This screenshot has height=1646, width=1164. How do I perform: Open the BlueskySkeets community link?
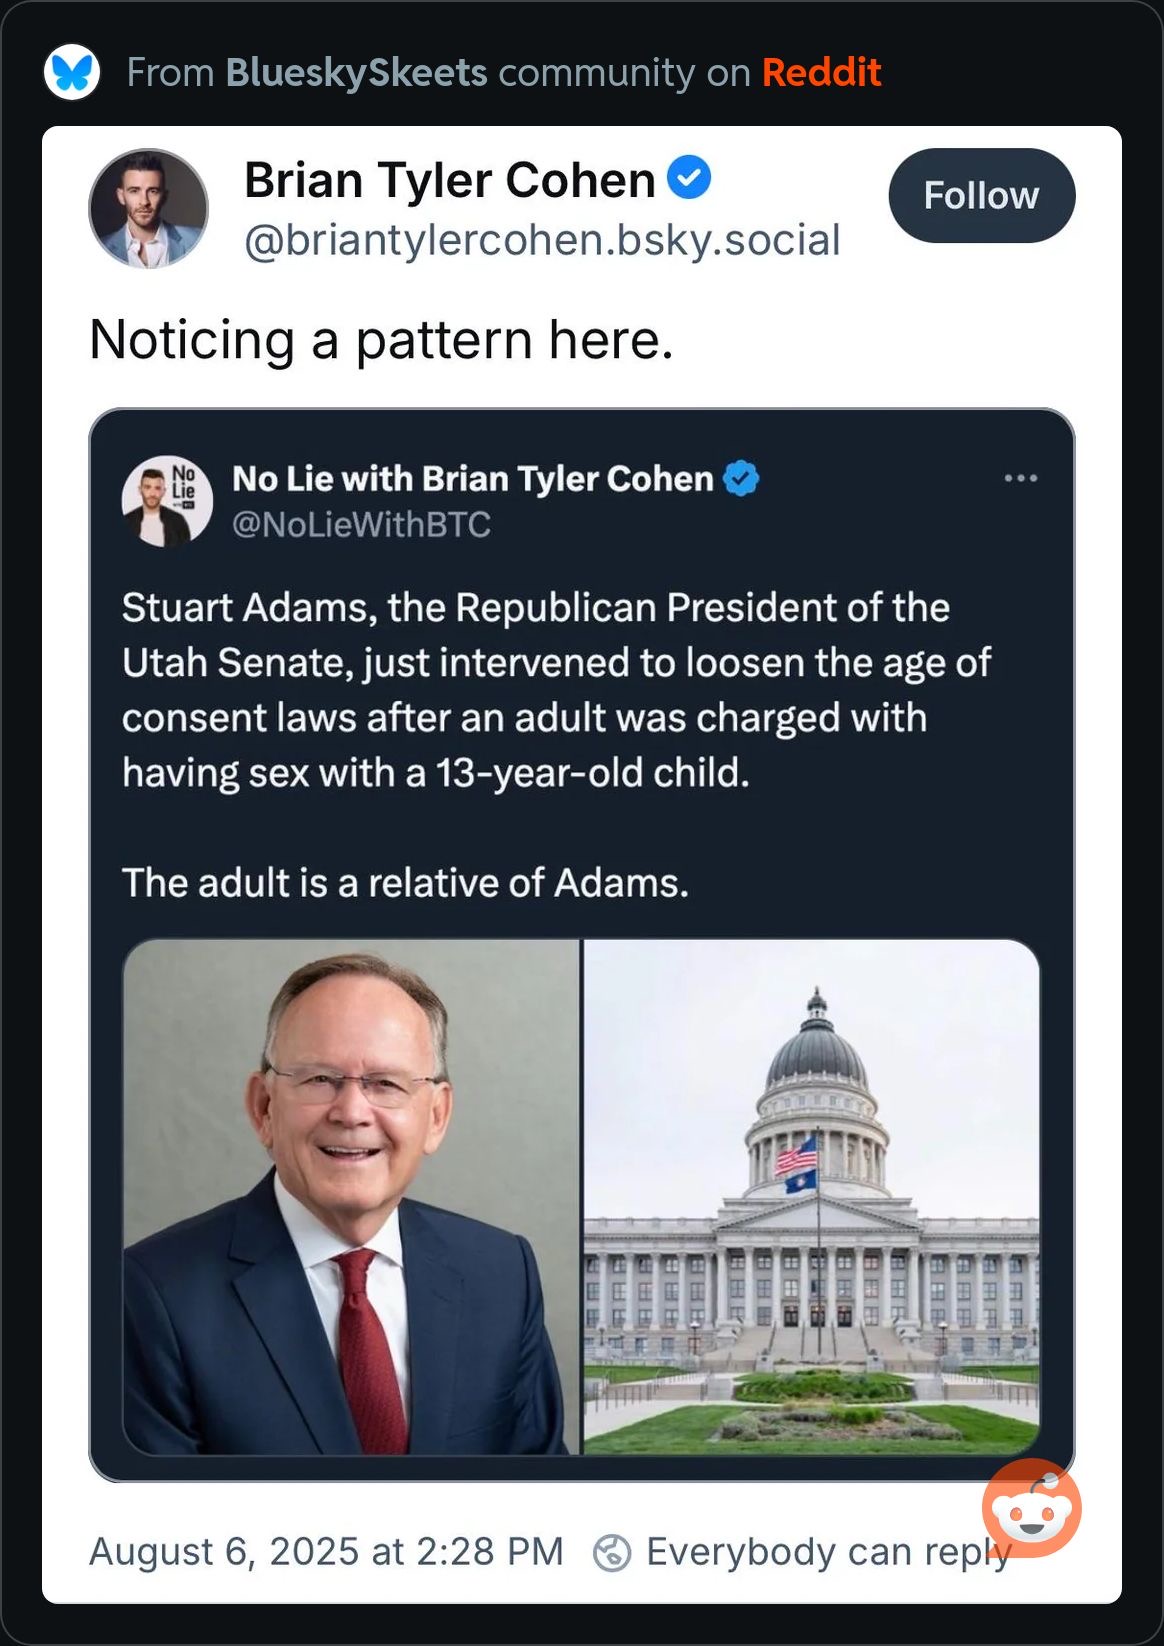pos(356,73)
